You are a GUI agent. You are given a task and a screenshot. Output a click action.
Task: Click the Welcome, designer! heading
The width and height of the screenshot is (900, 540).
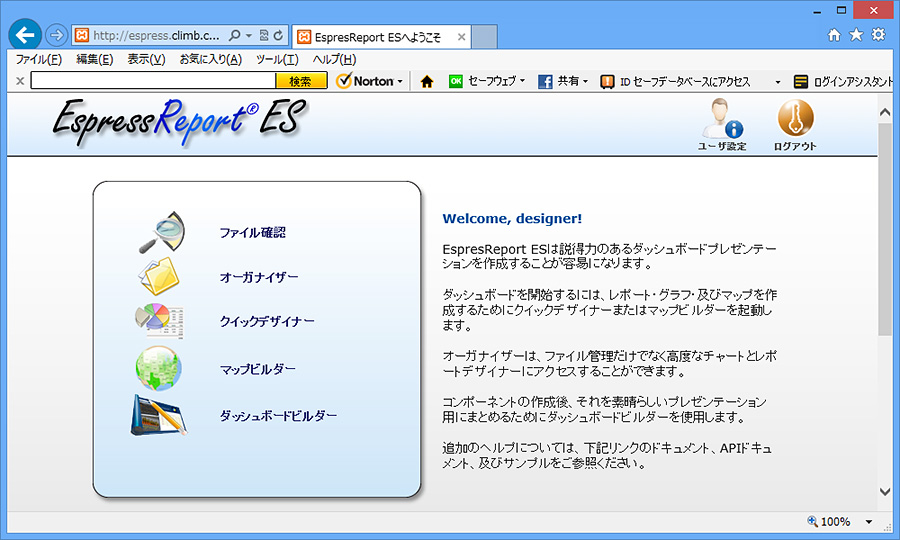(512, 219)
